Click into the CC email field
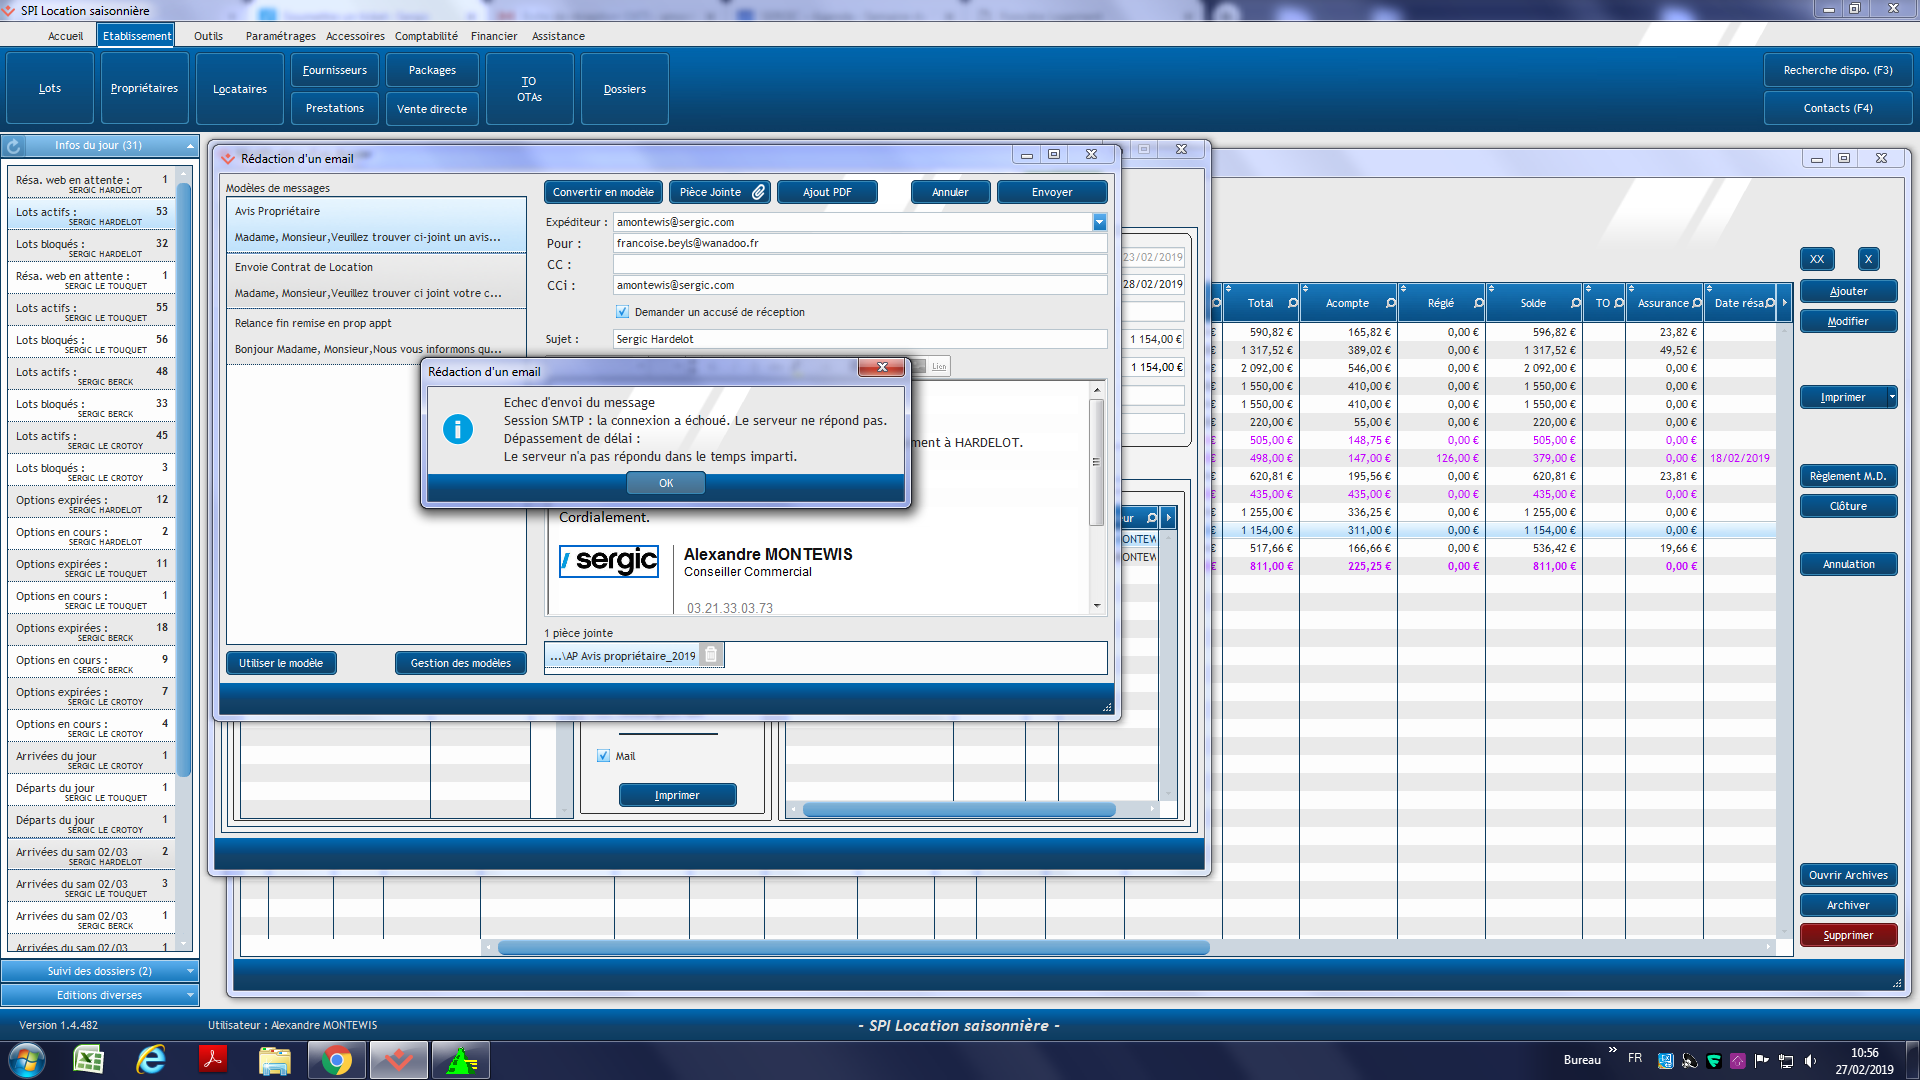The height and width of the screenshot is (1080, 1920). (859, 264)
